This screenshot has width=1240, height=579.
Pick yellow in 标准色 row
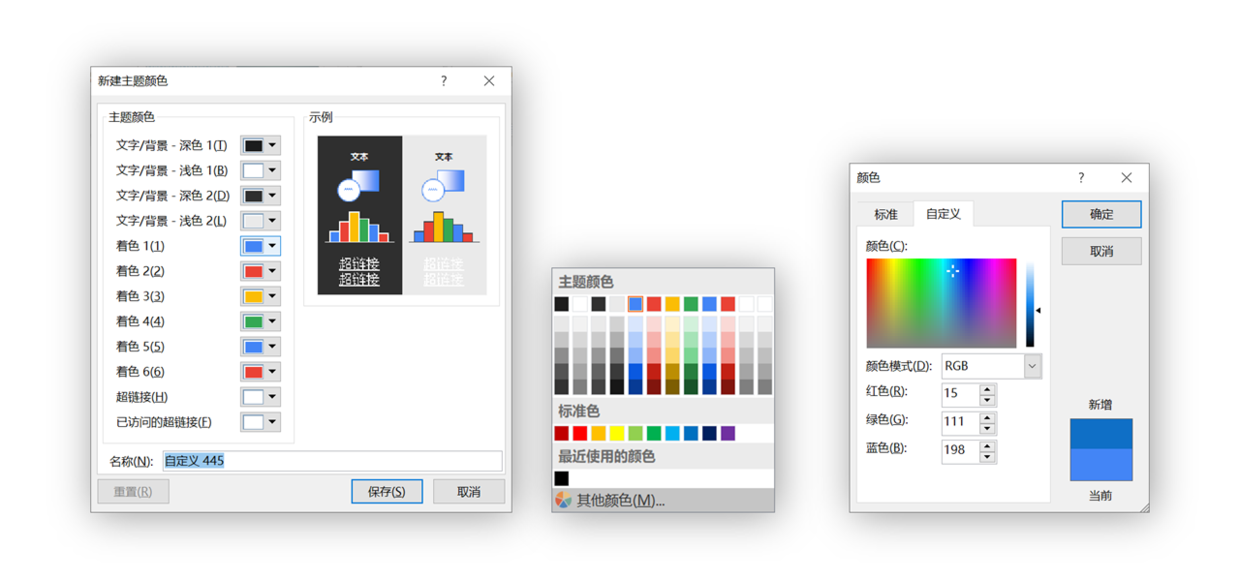tap(617, 433)
